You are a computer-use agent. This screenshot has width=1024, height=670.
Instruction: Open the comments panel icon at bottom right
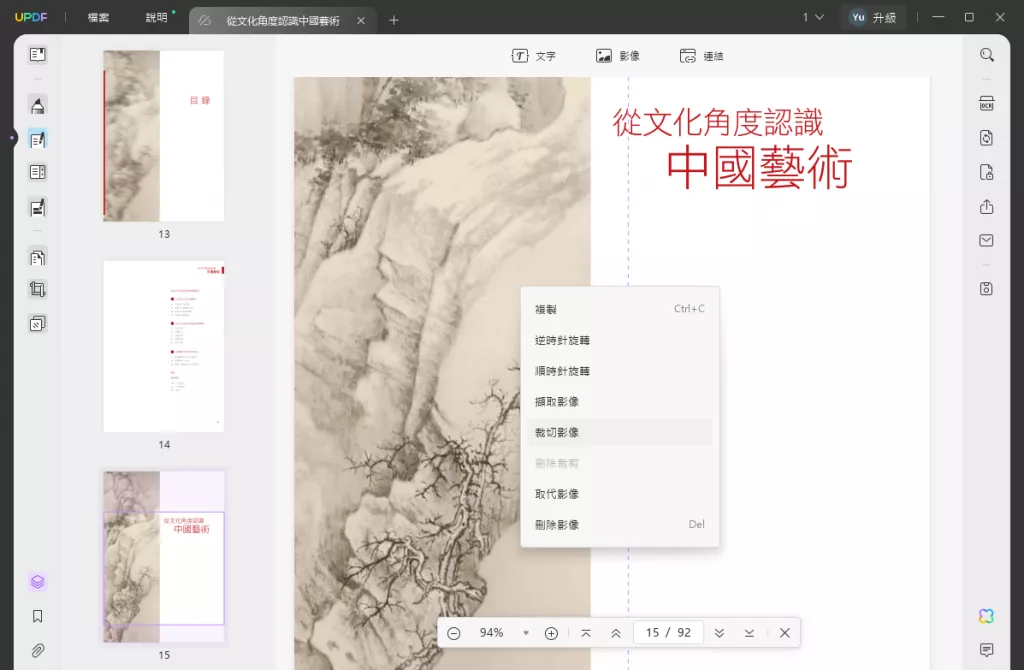click(987, 650)
